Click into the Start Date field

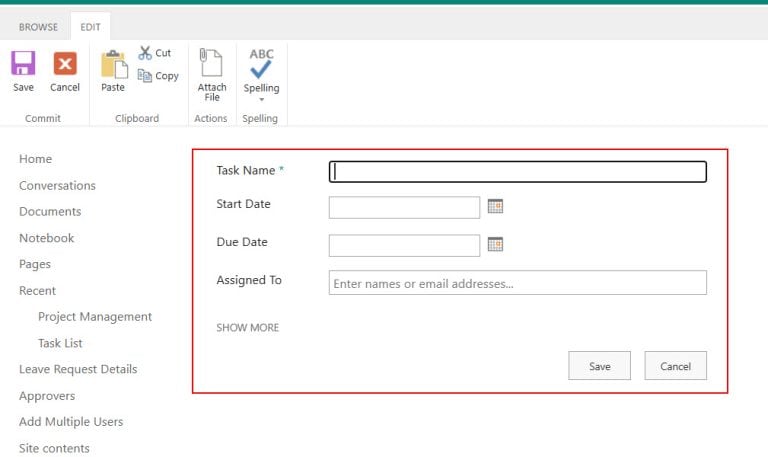[404, 207]
